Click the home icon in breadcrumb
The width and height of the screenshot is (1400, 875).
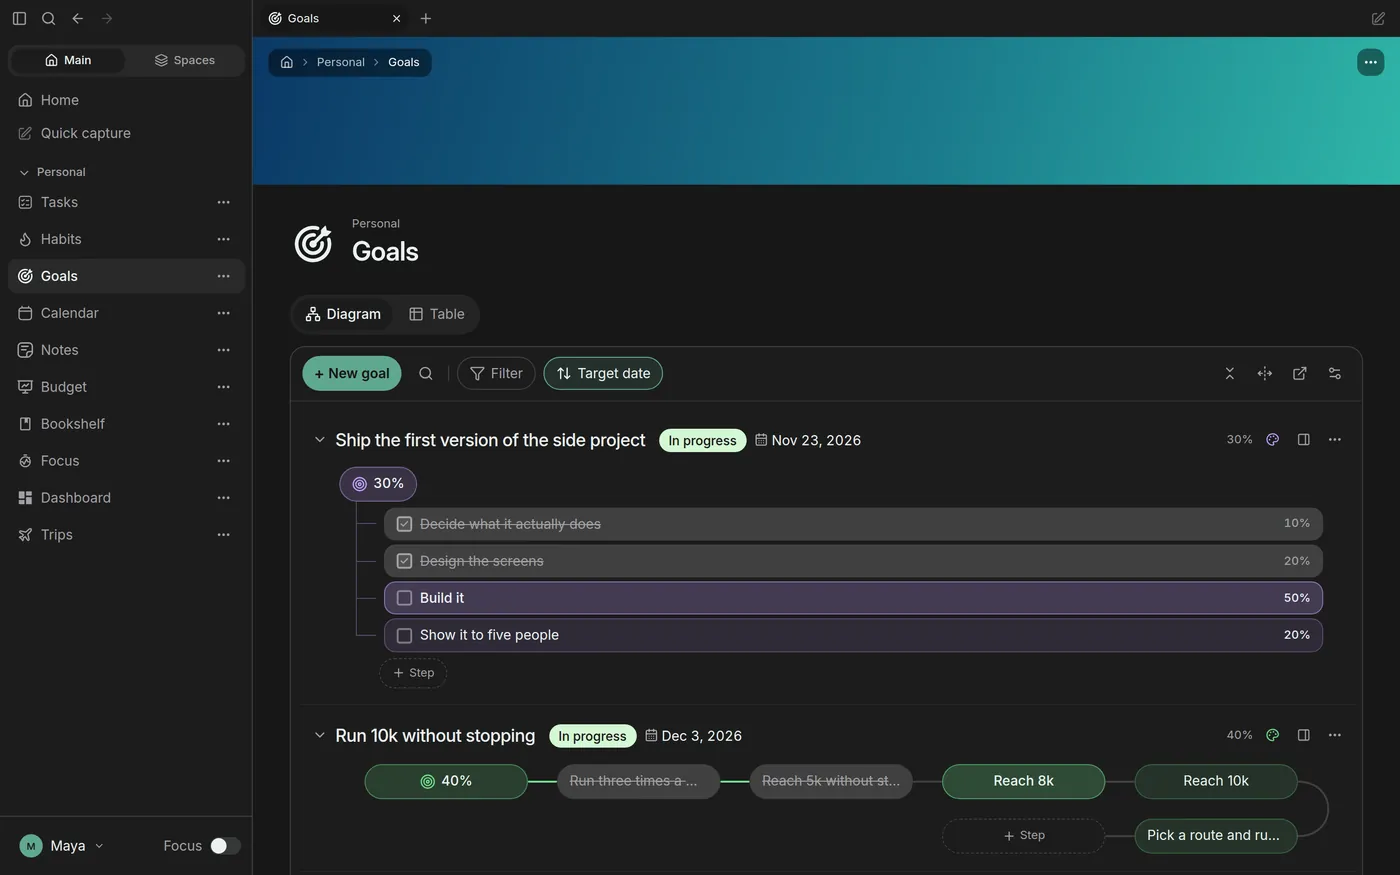287,62
